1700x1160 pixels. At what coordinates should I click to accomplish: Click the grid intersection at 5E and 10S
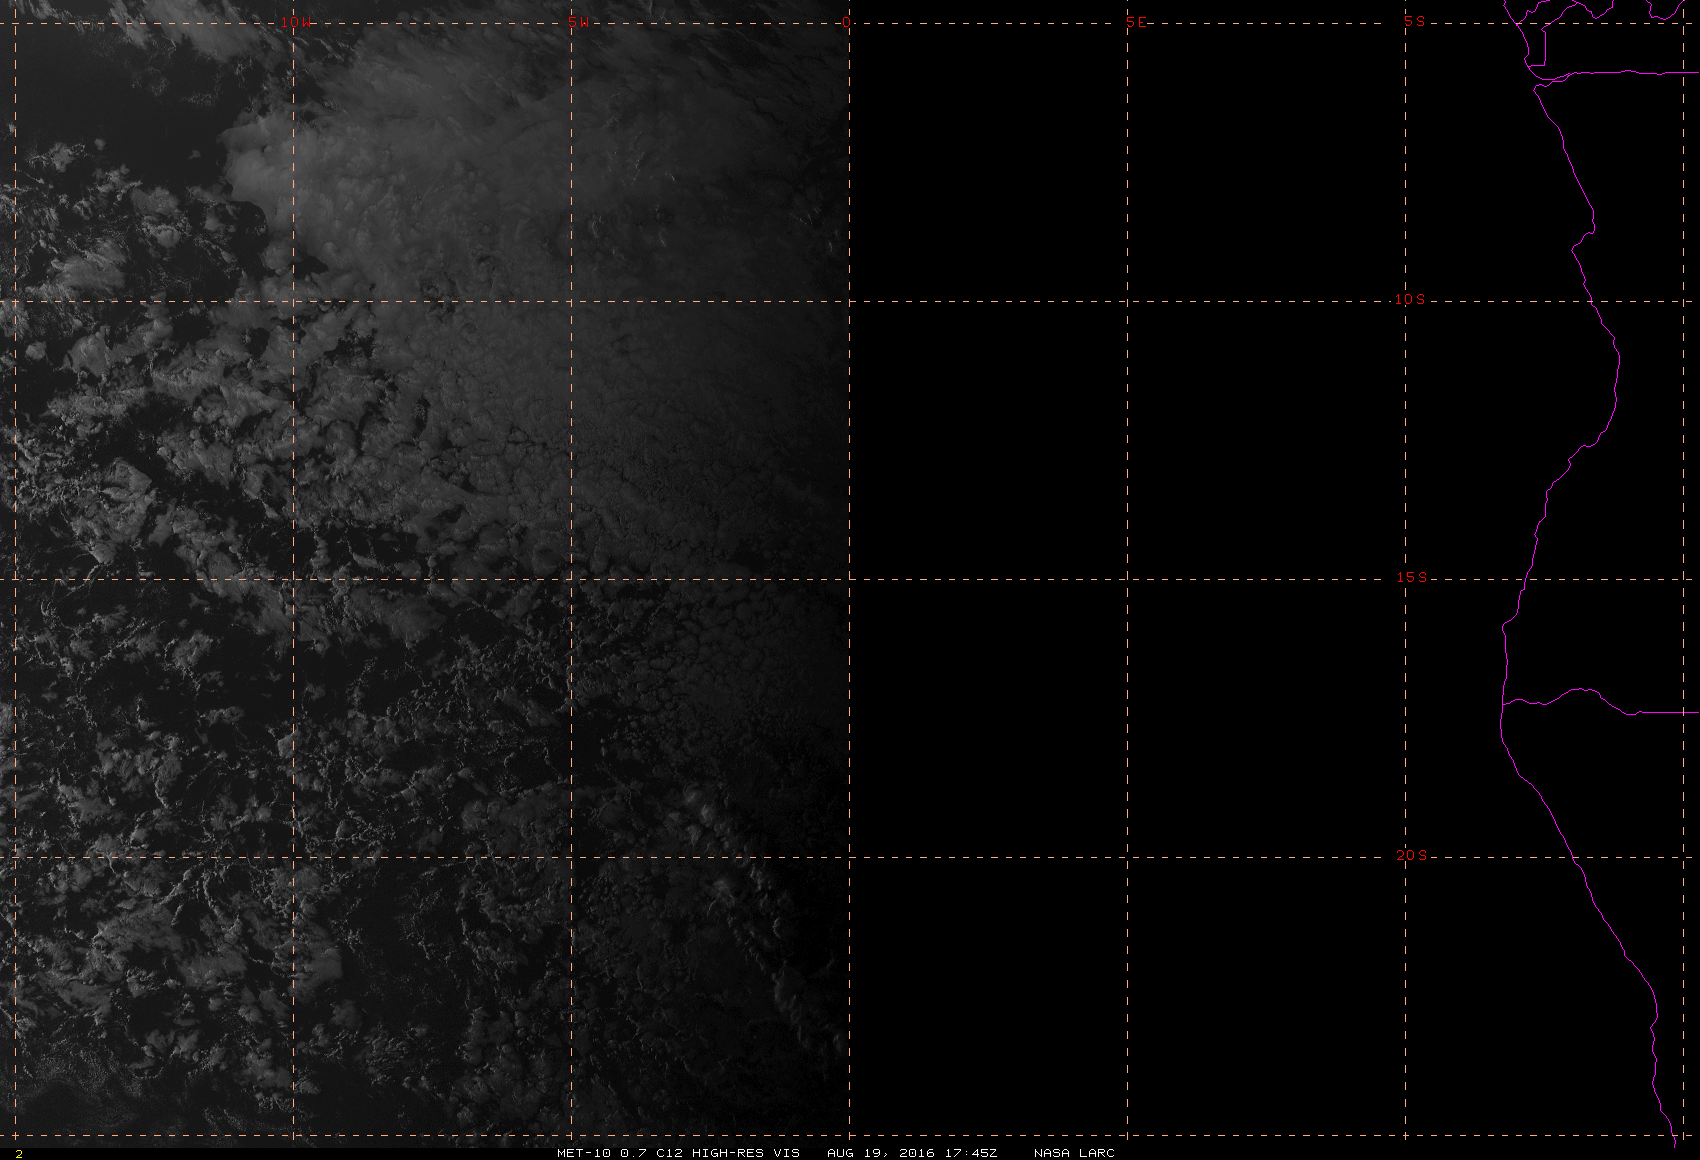coord(1128,301)
